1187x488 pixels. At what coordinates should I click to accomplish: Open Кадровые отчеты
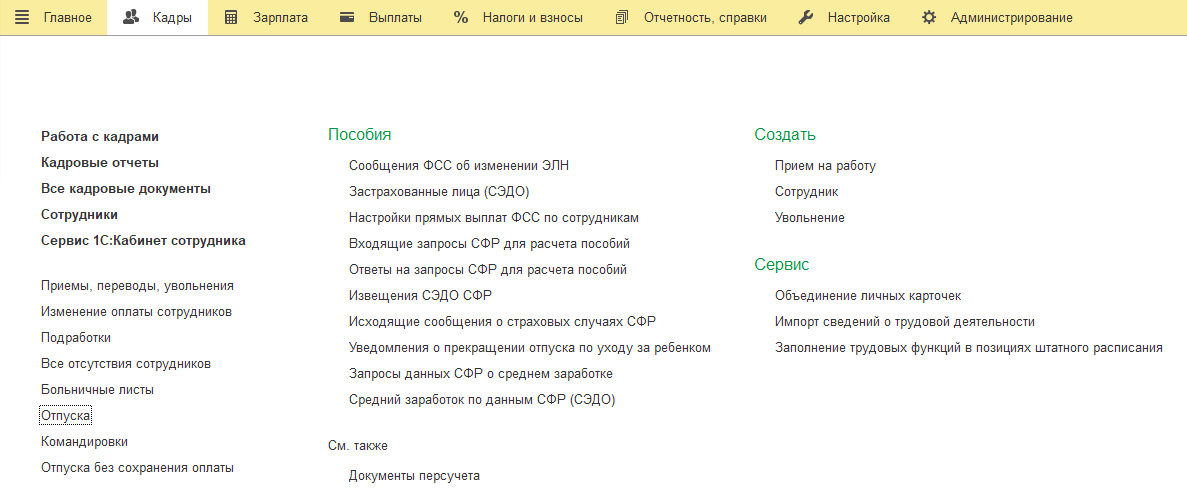pyautogui.click(x=100, y=163)
